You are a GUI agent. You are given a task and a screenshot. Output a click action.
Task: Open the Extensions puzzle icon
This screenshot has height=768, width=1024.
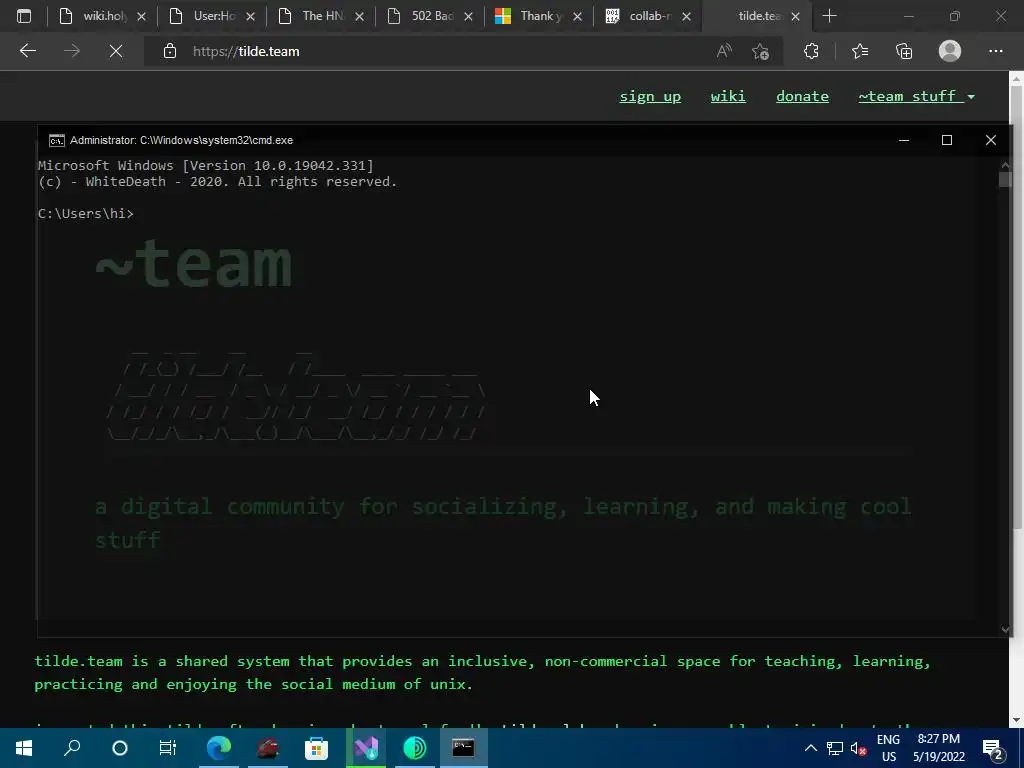point(811,51)
